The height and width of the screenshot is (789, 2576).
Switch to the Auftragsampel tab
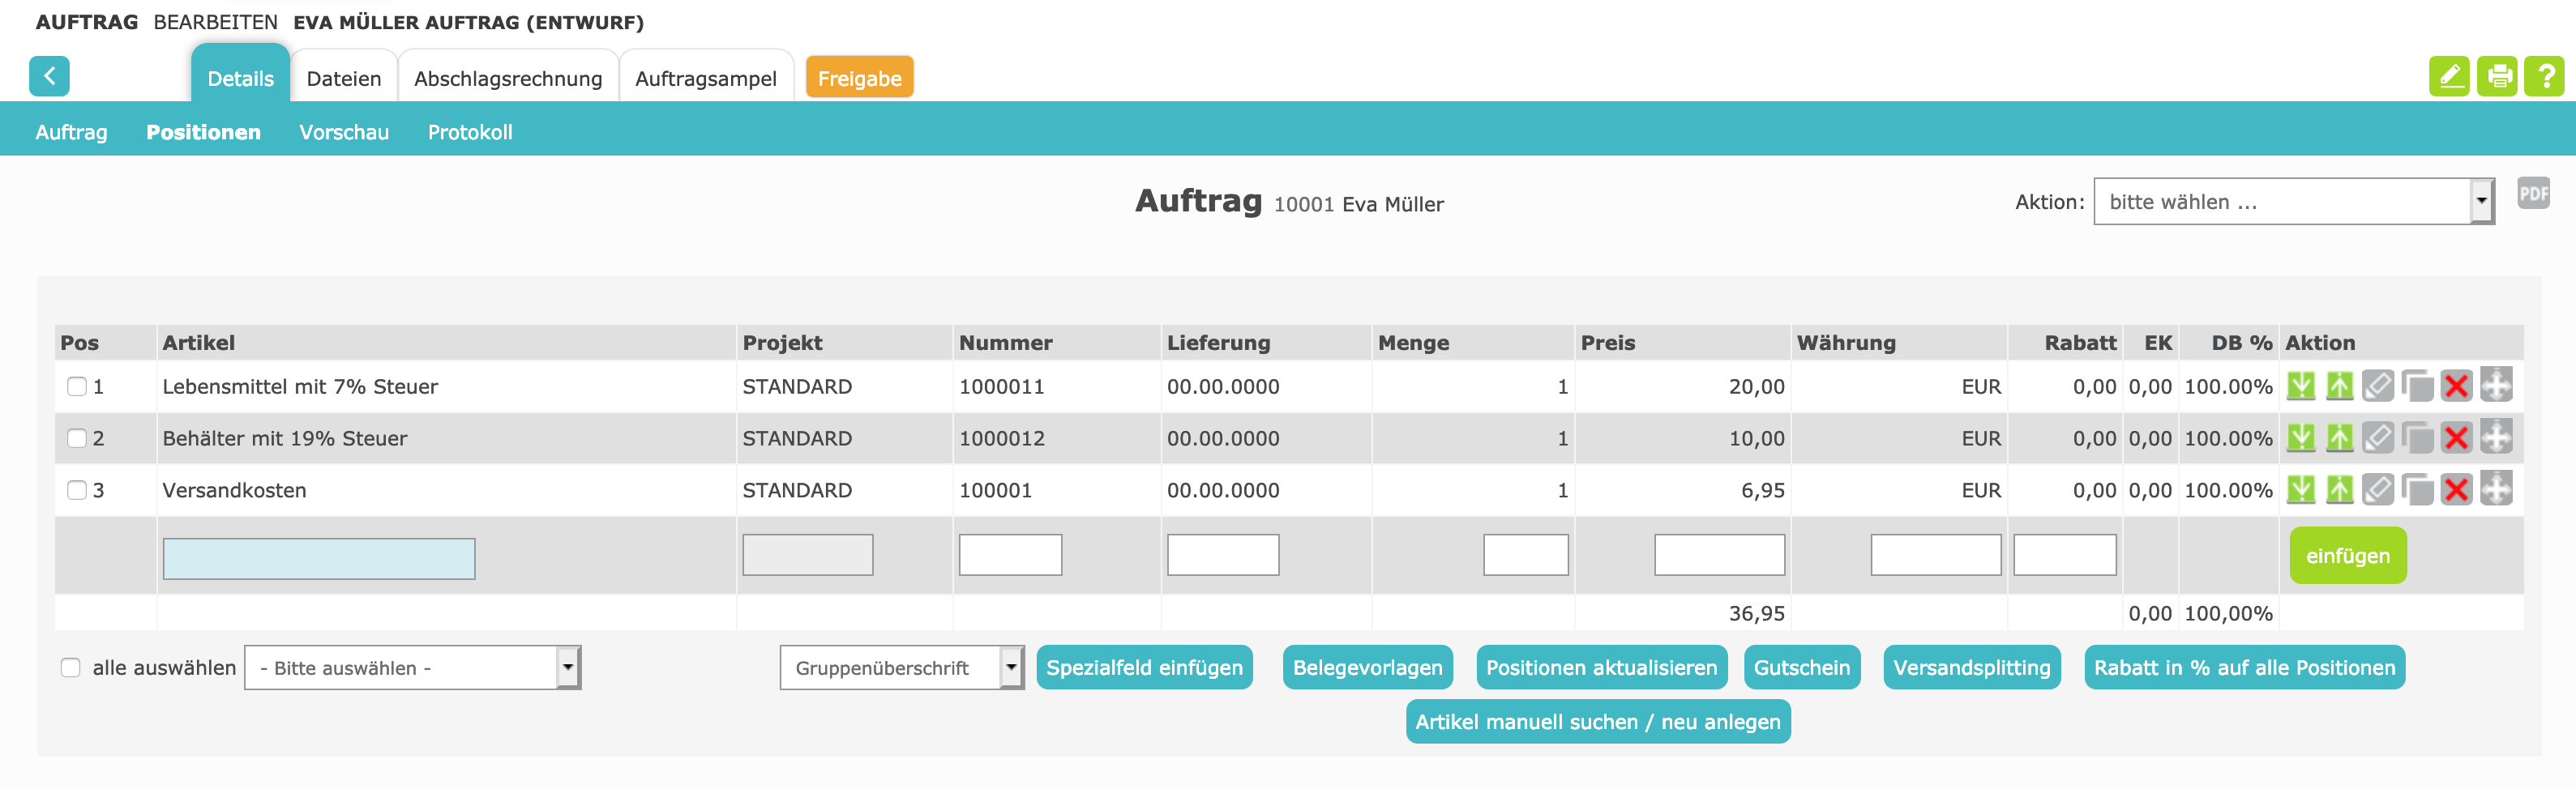pos(705,78)
